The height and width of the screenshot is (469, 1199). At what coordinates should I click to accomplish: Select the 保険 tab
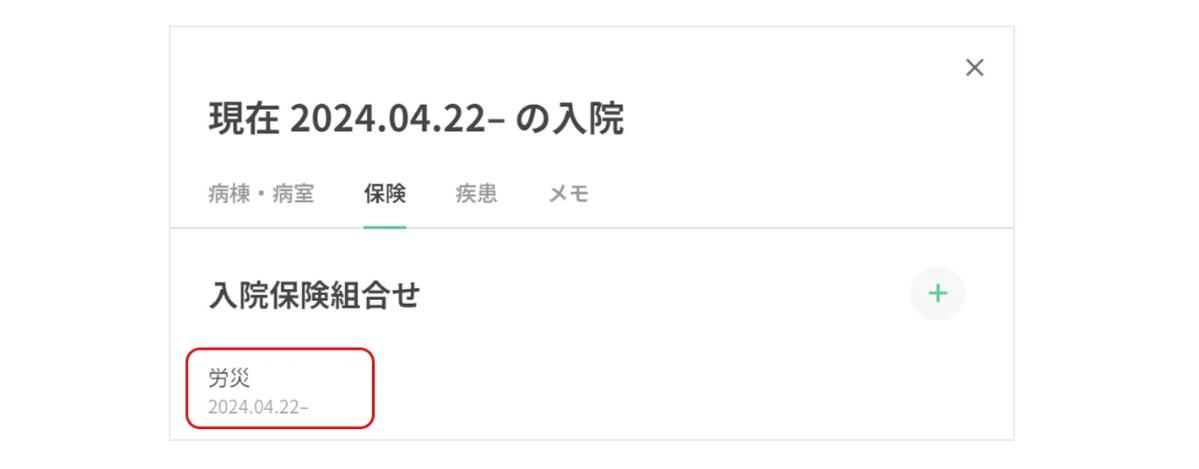tap(385, 194)
